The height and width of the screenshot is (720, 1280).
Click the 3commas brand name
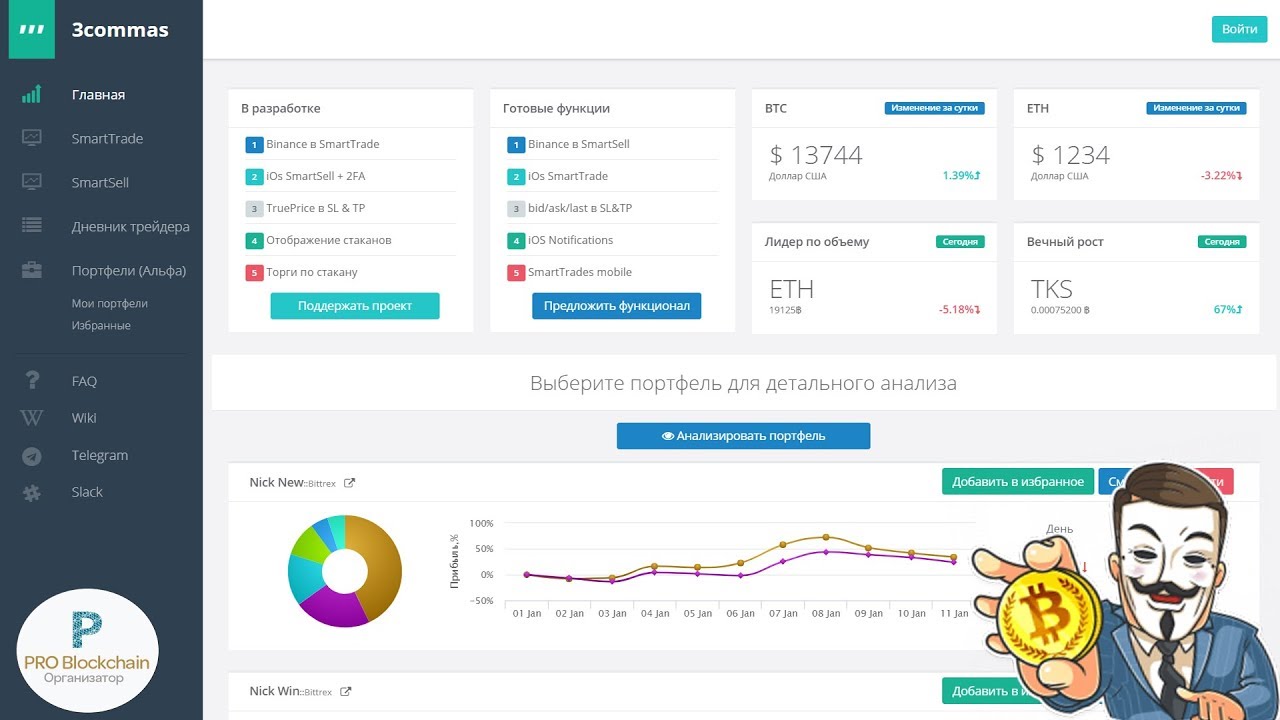120,30
